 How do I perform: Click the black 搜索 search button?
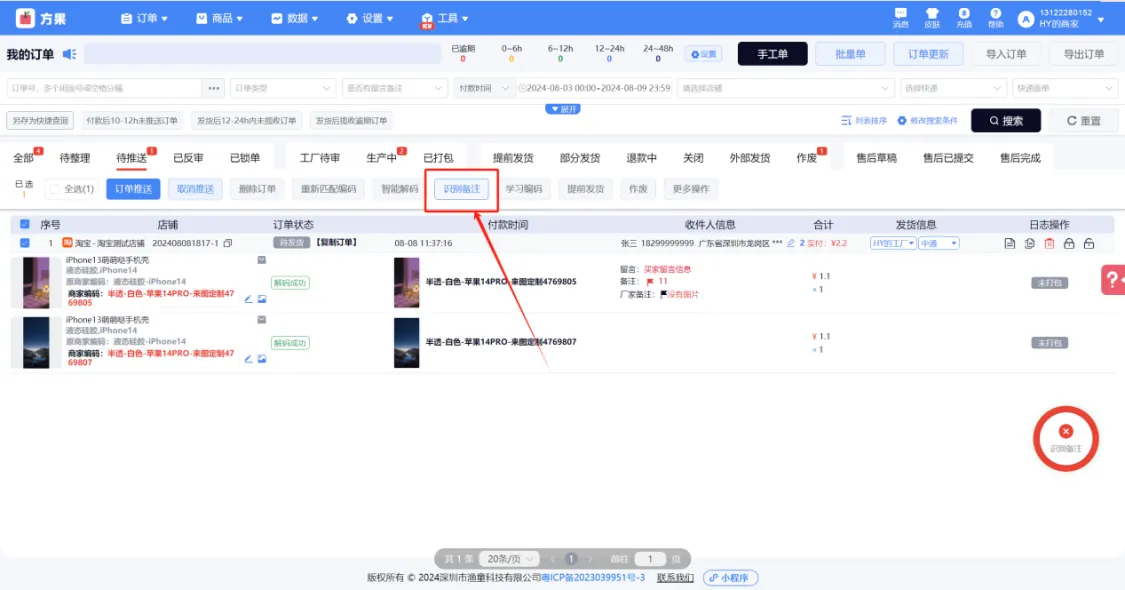tap(1005, 120)
